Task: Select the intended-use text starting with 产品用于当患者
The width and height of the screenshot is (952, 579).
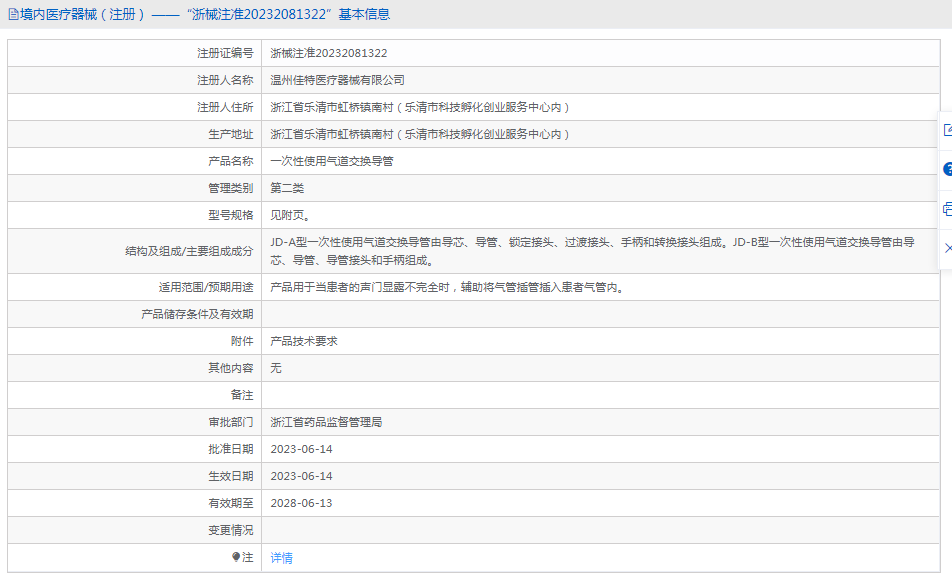Action: click(x=448, y=287)
